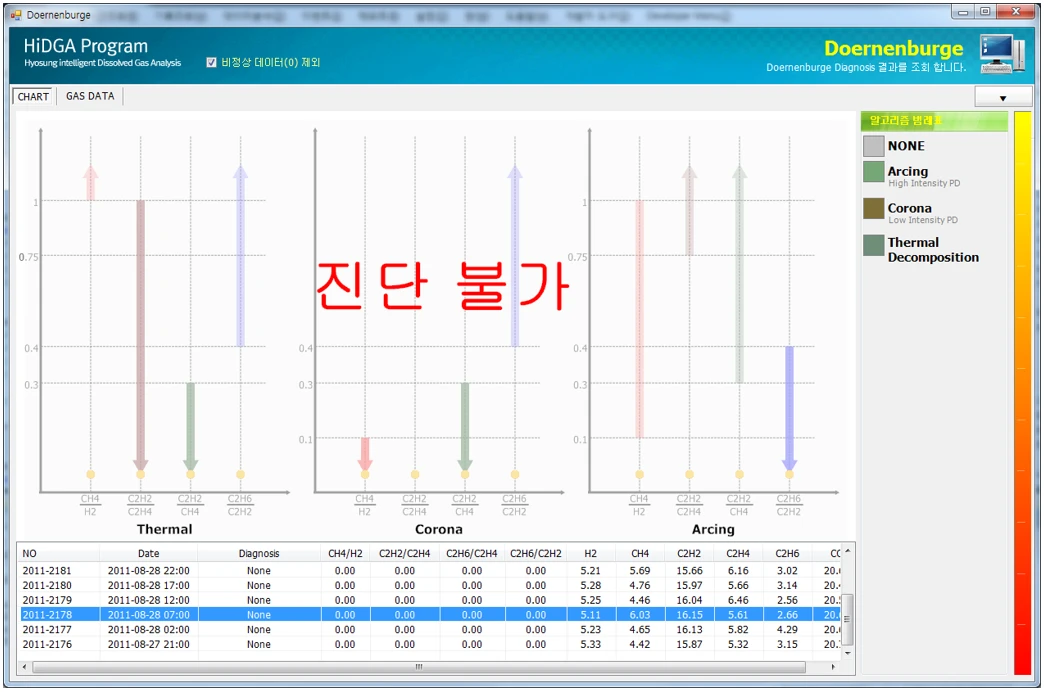Click the C2H6/C2H2 column header
This screenshot has width=1044, height=692.
[x=536, y=553]
